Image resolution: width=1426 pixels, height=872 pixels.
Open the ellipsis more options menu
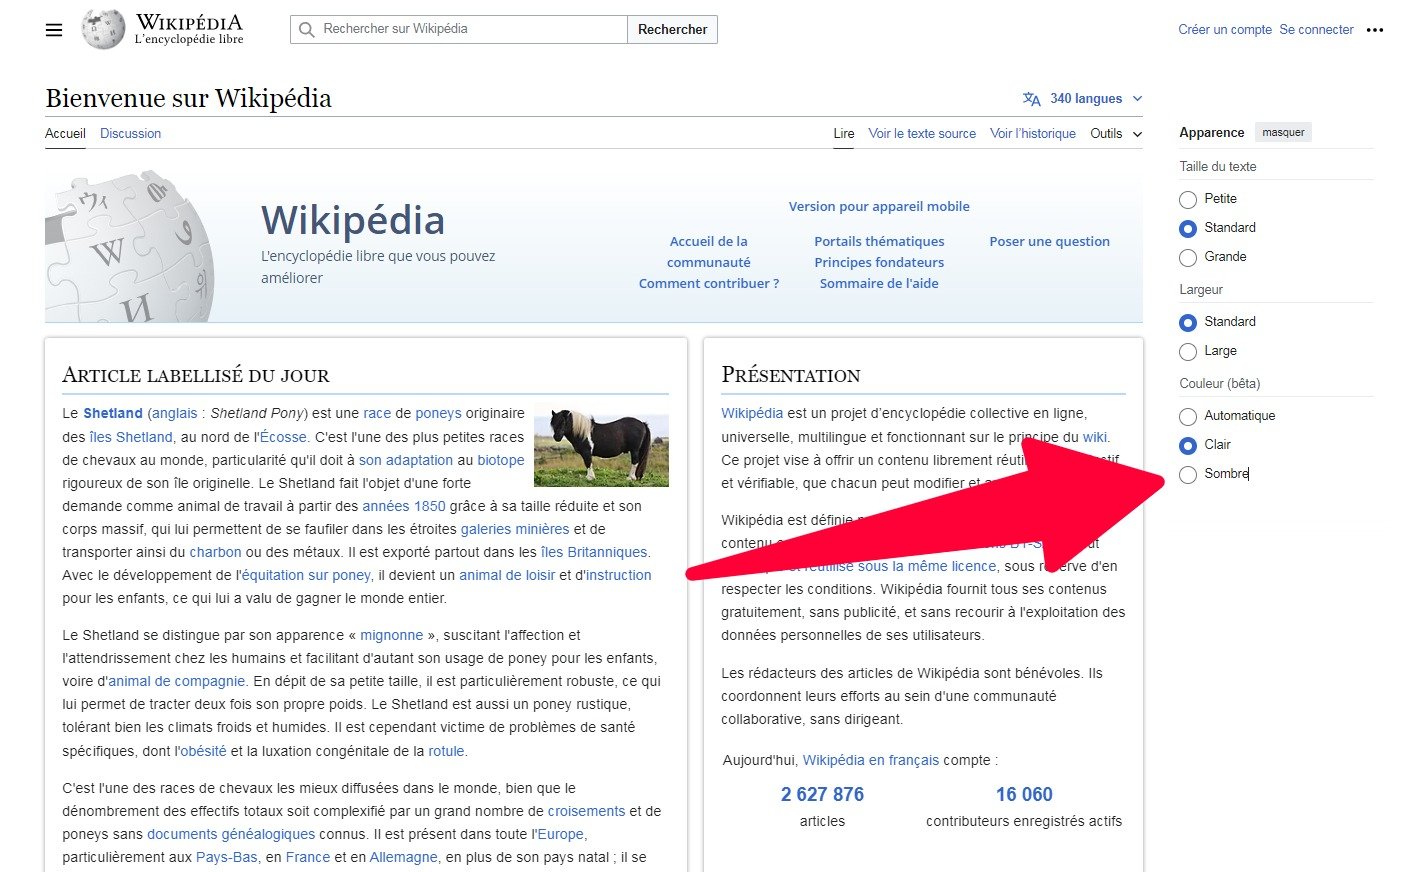tap(1376, 30)
